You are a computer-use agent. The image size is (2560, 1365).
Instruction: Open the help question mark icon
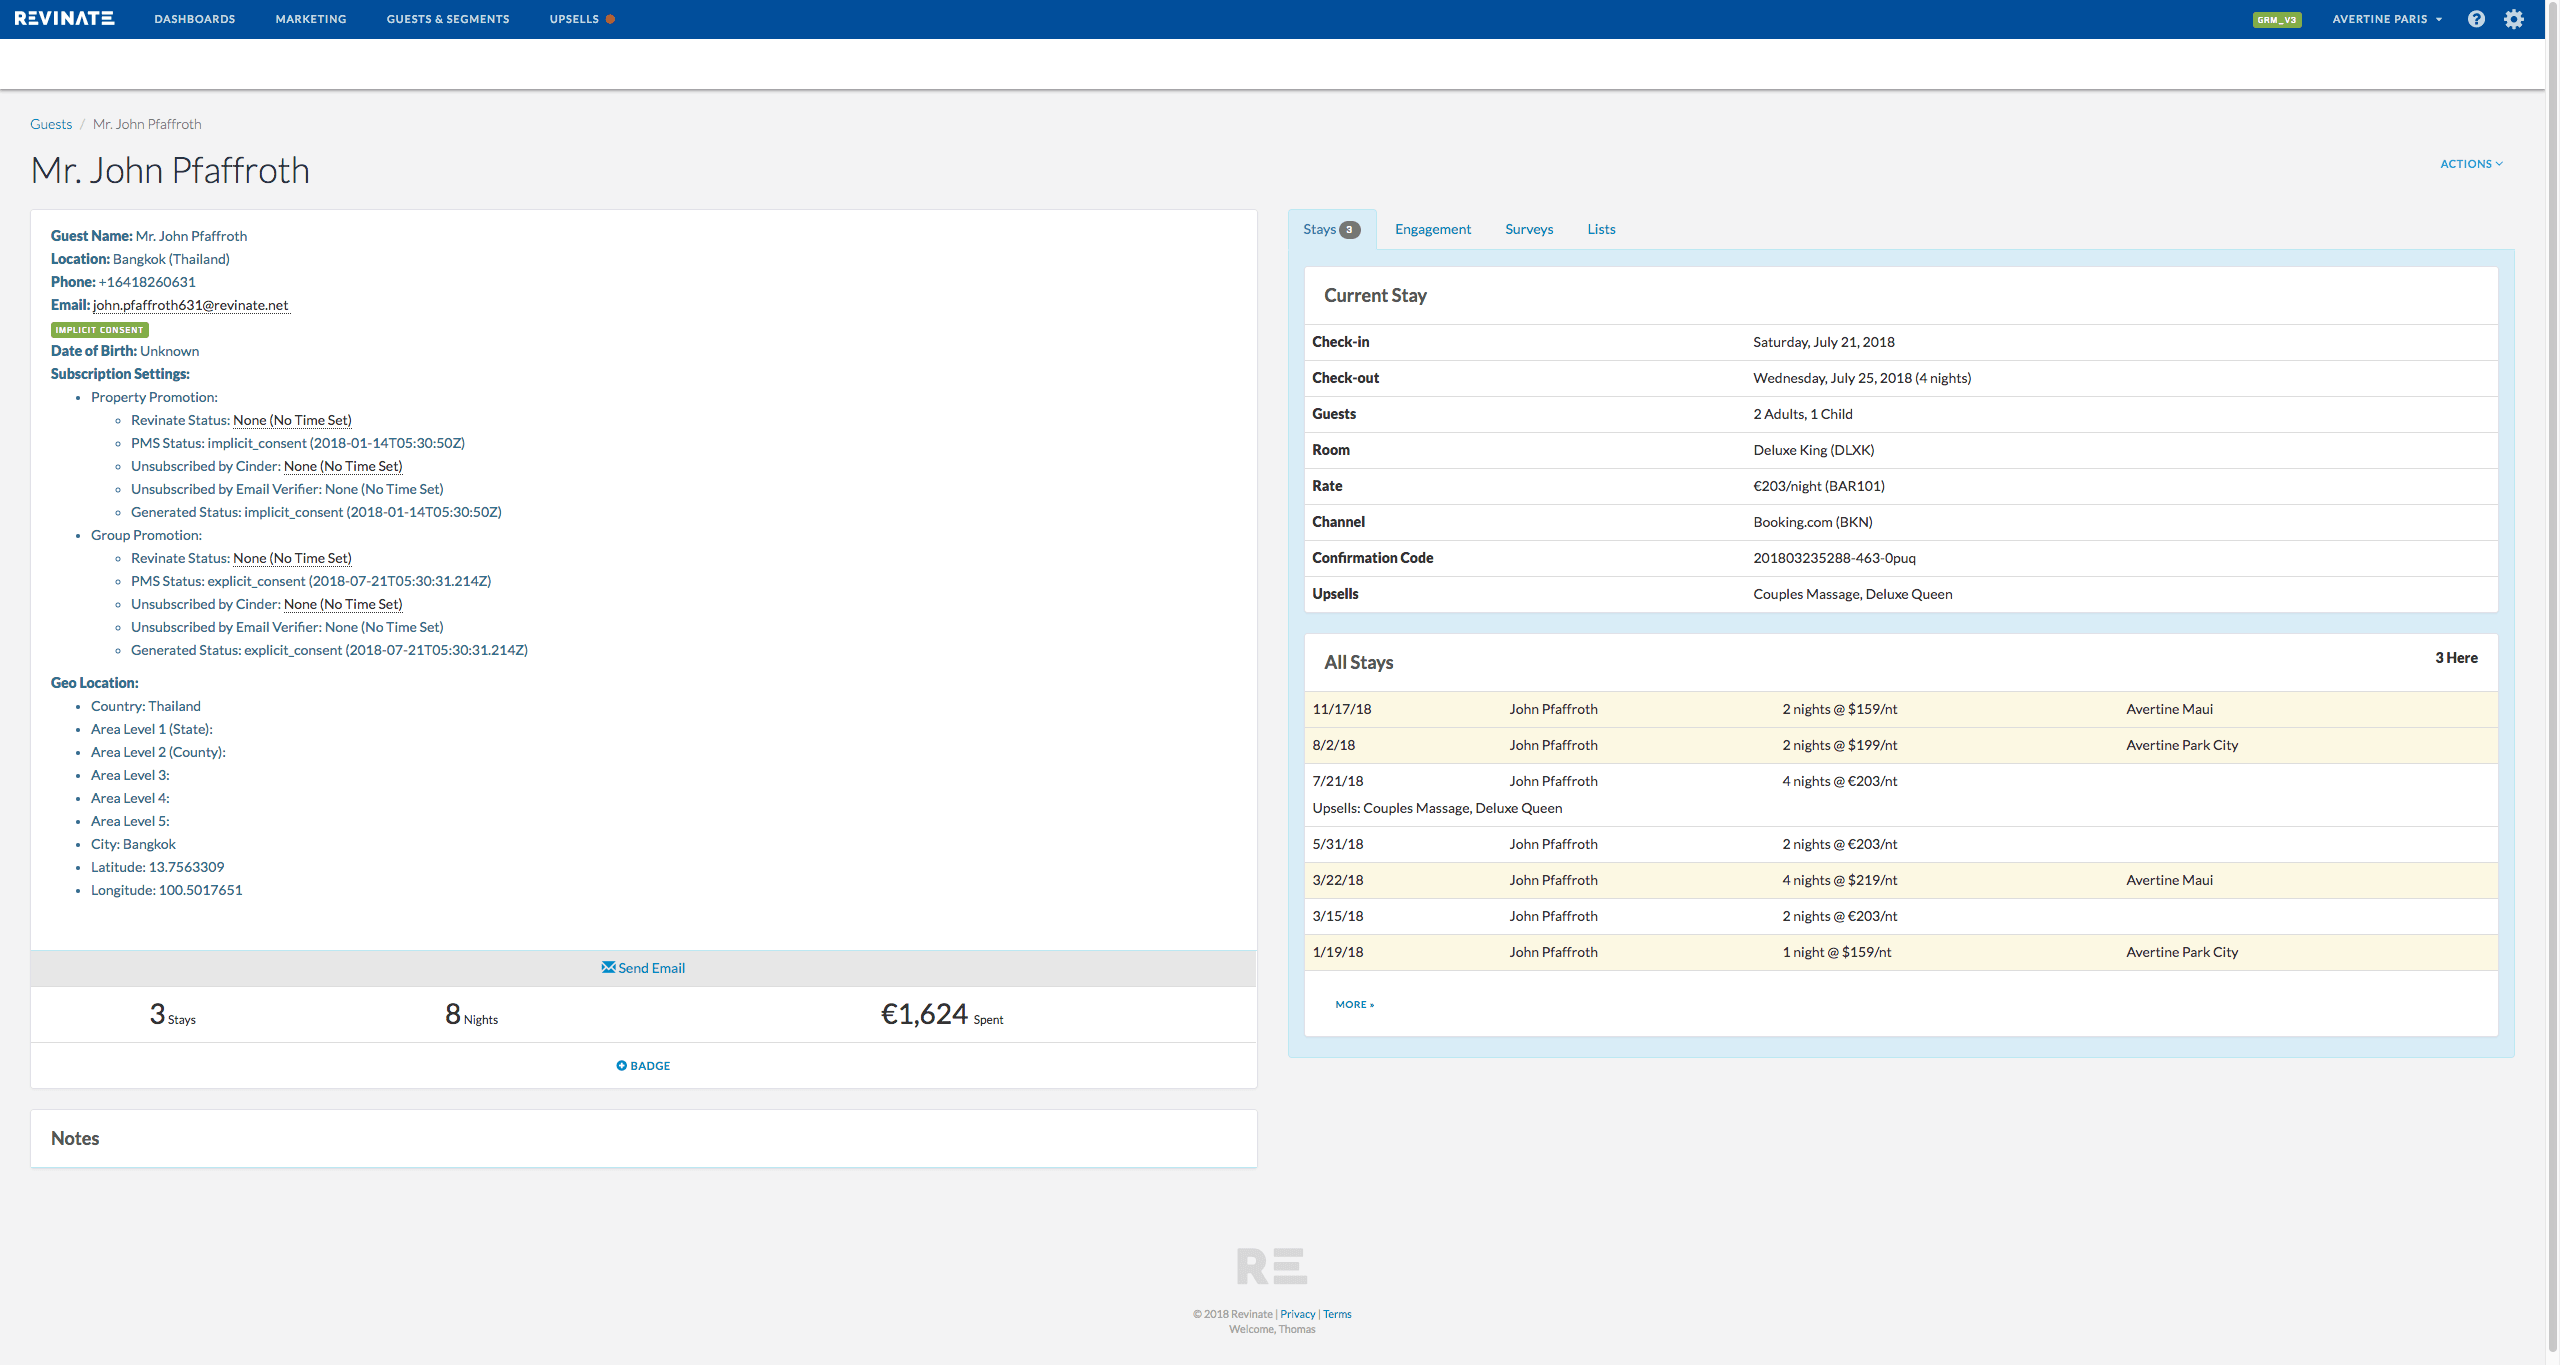(x=2476, y=19)
